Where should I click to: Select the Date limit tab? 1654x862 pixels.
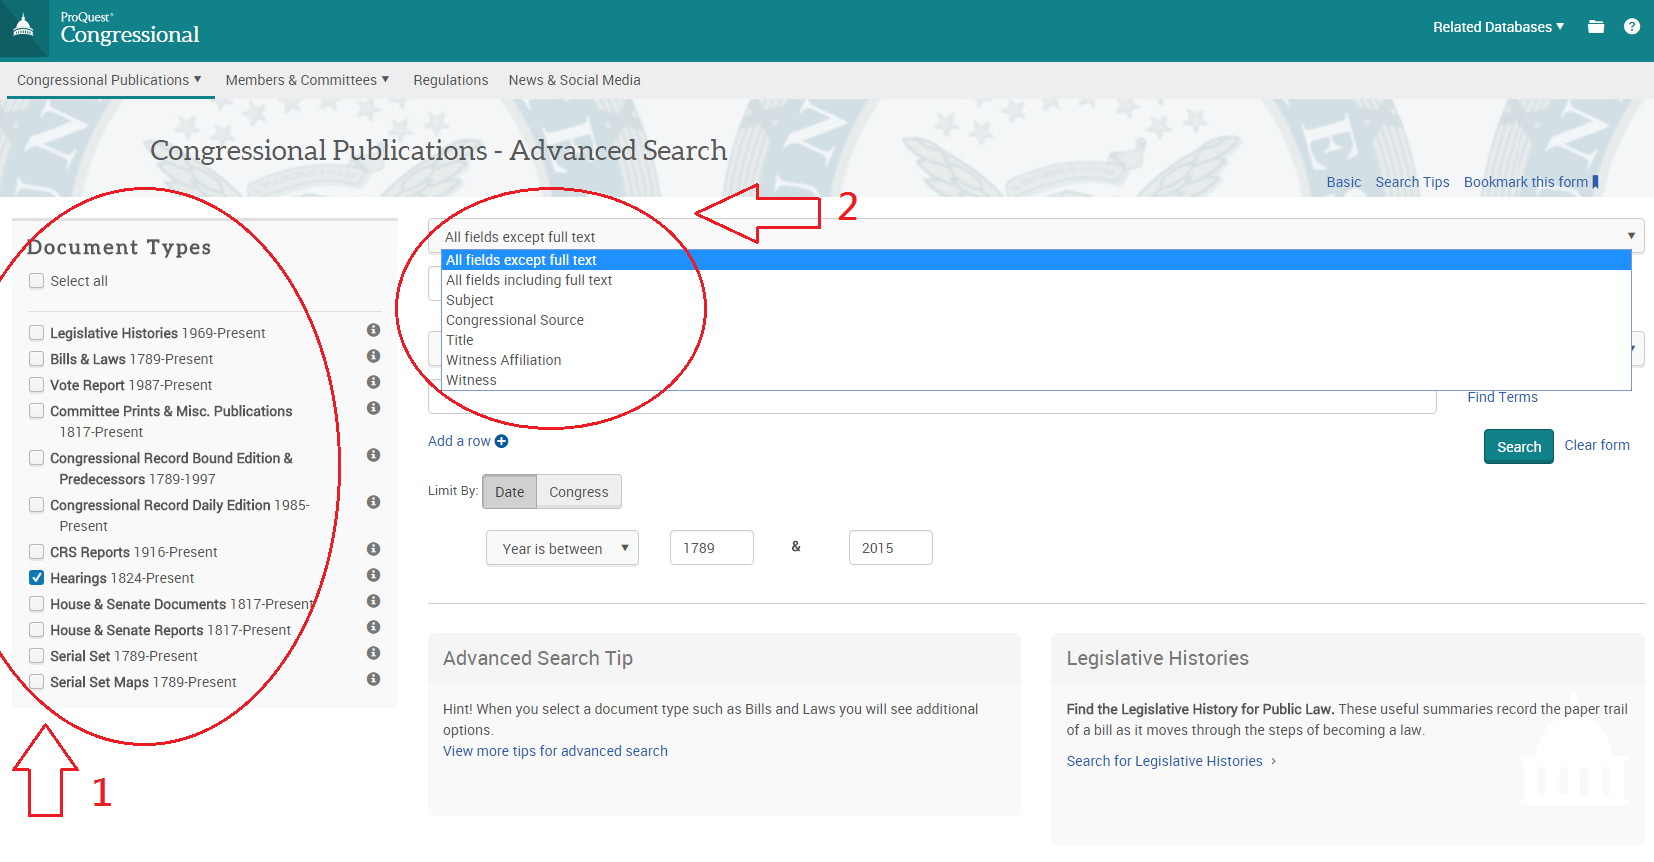pos(510,492)
